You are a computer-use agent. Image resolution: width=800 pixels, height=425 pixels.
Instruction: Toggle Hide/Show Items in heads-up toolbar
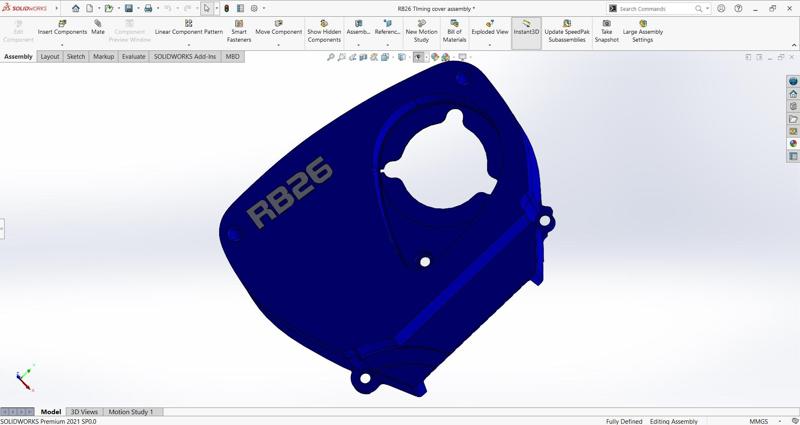(x=418, y=57)
